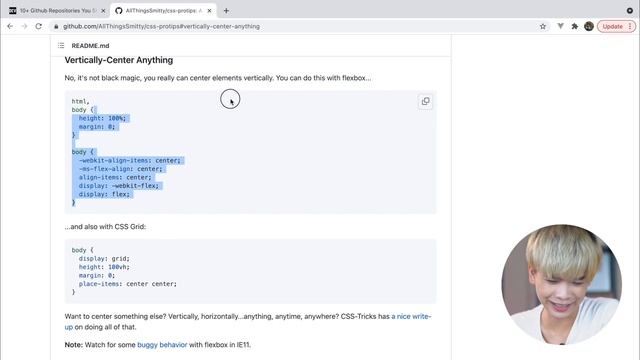This screenshot has width=640, height=360.
Task: Close the '10+ Github Repositories' tab
Action: (x=103, y=11)
